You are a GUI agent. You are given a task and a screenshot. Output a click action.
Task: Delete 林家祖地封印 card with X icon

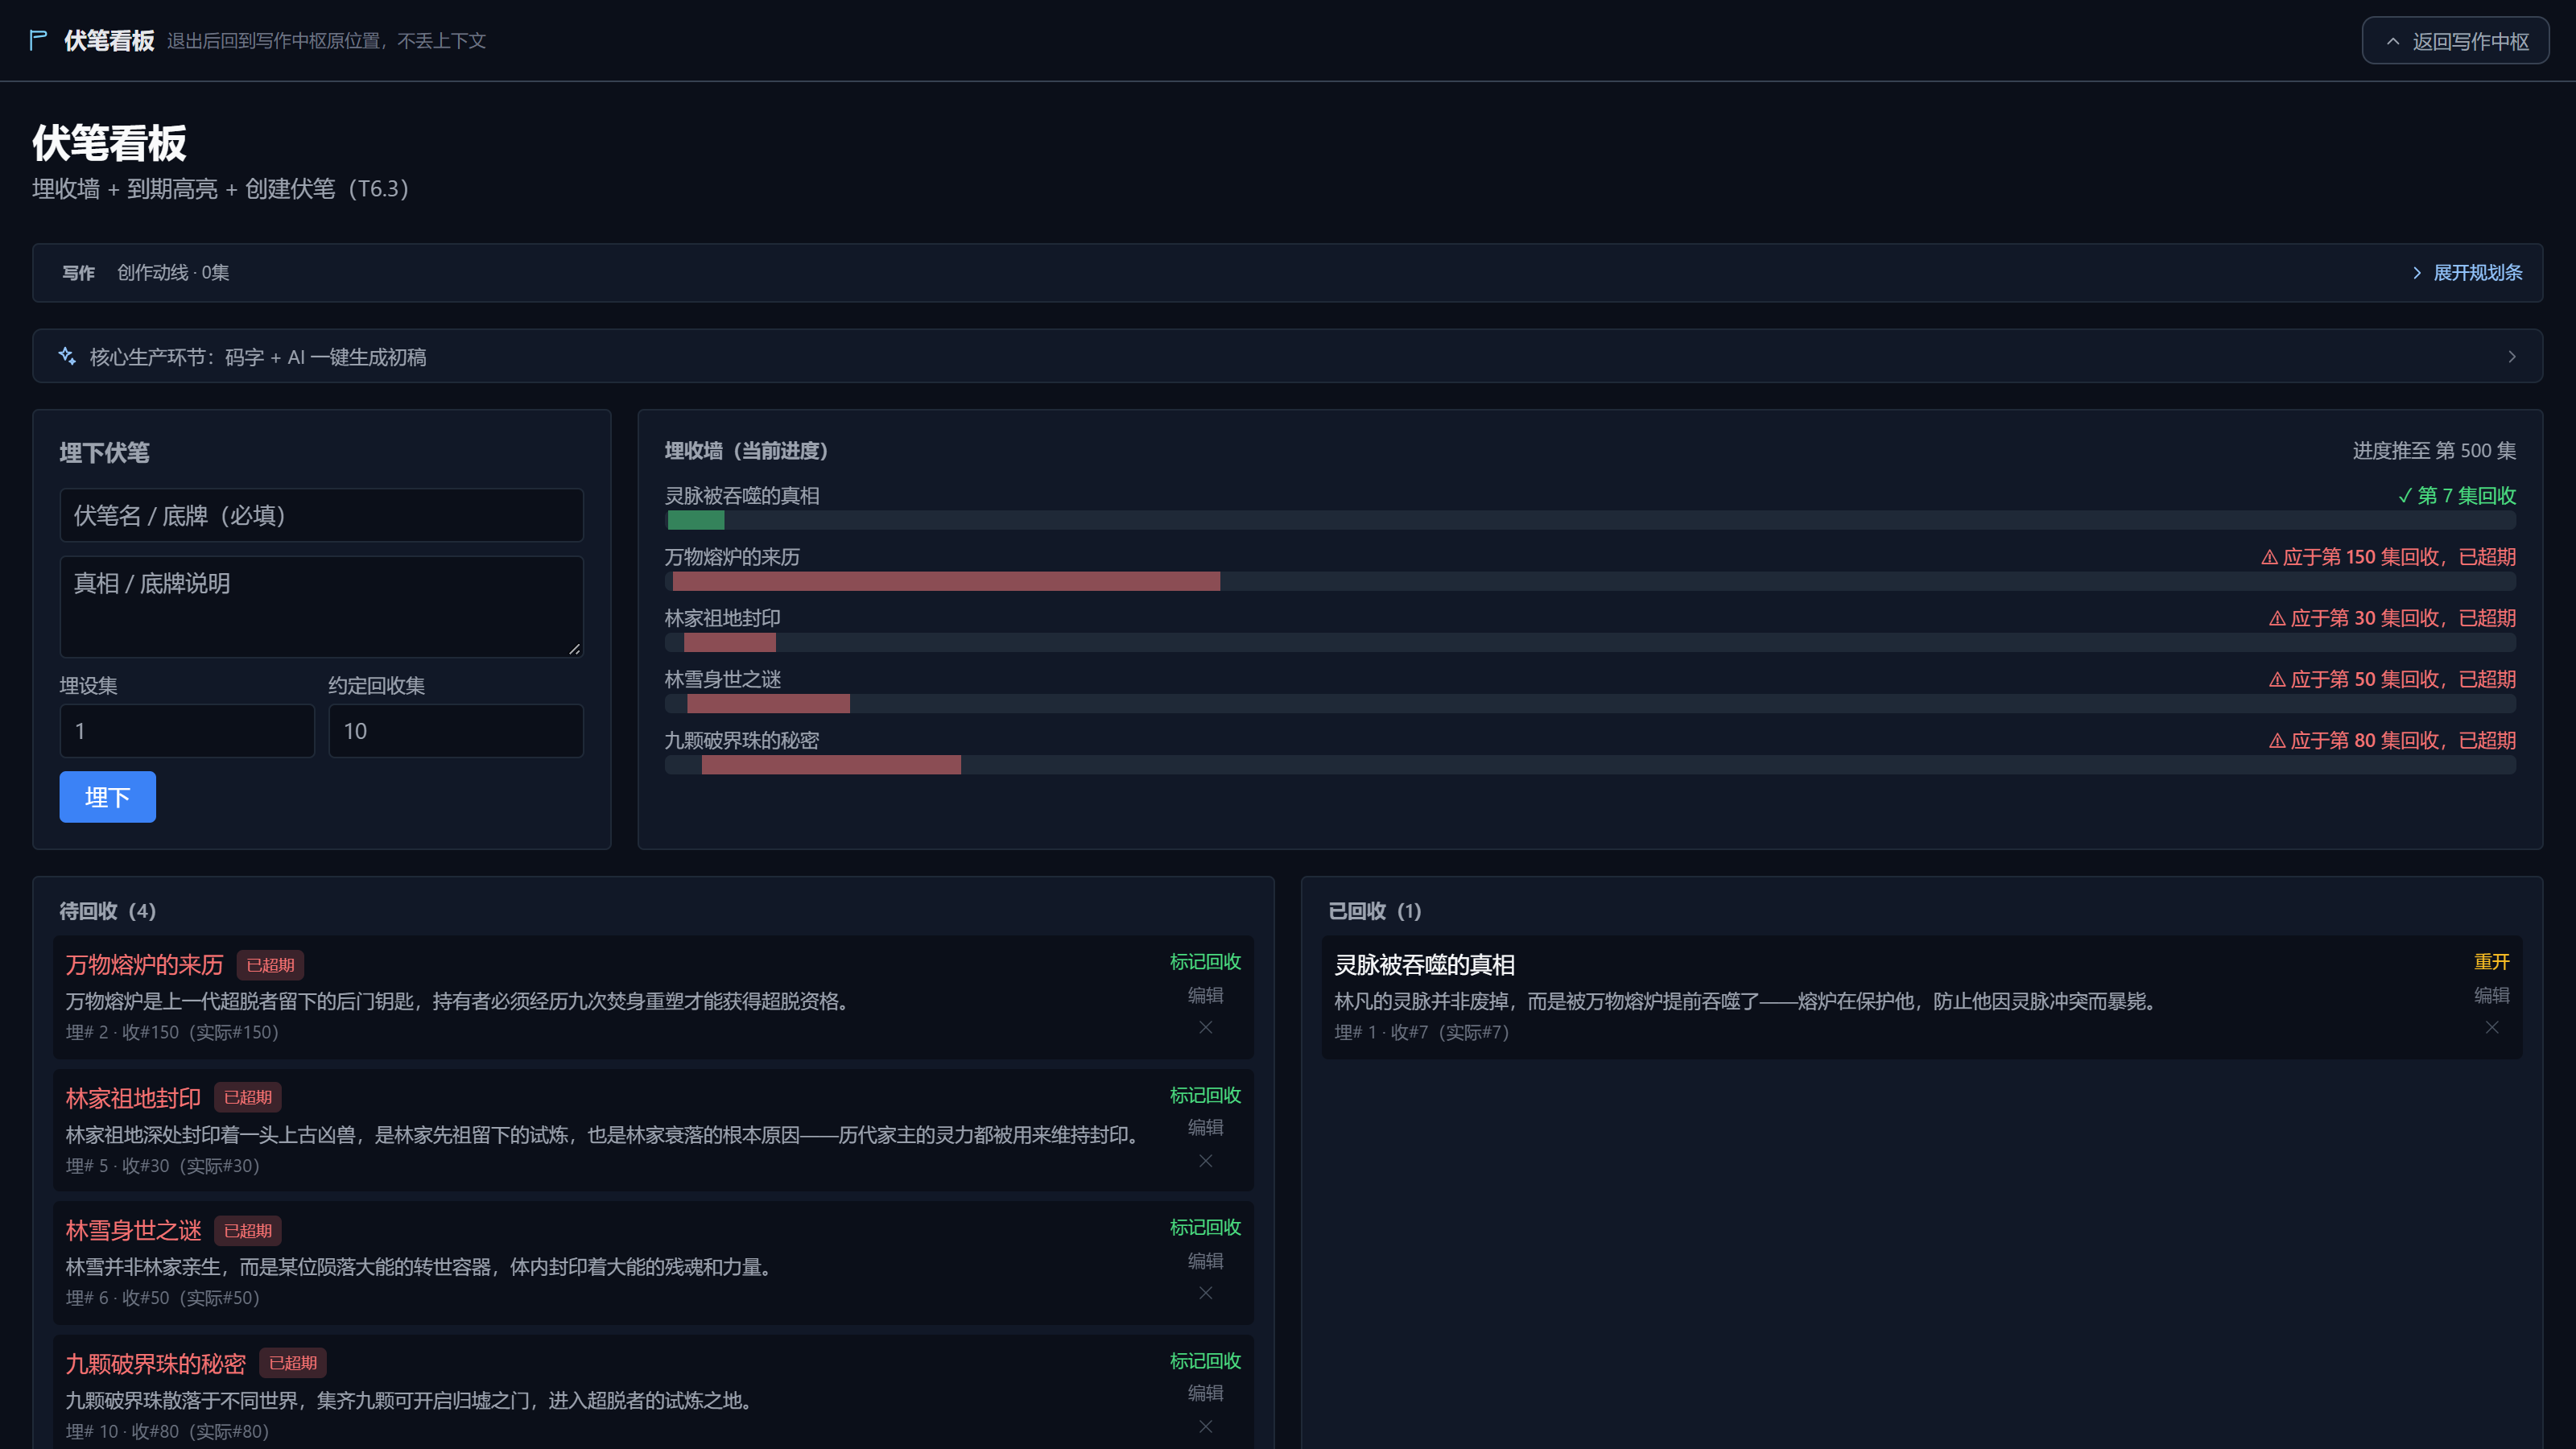[1206, 1161]
